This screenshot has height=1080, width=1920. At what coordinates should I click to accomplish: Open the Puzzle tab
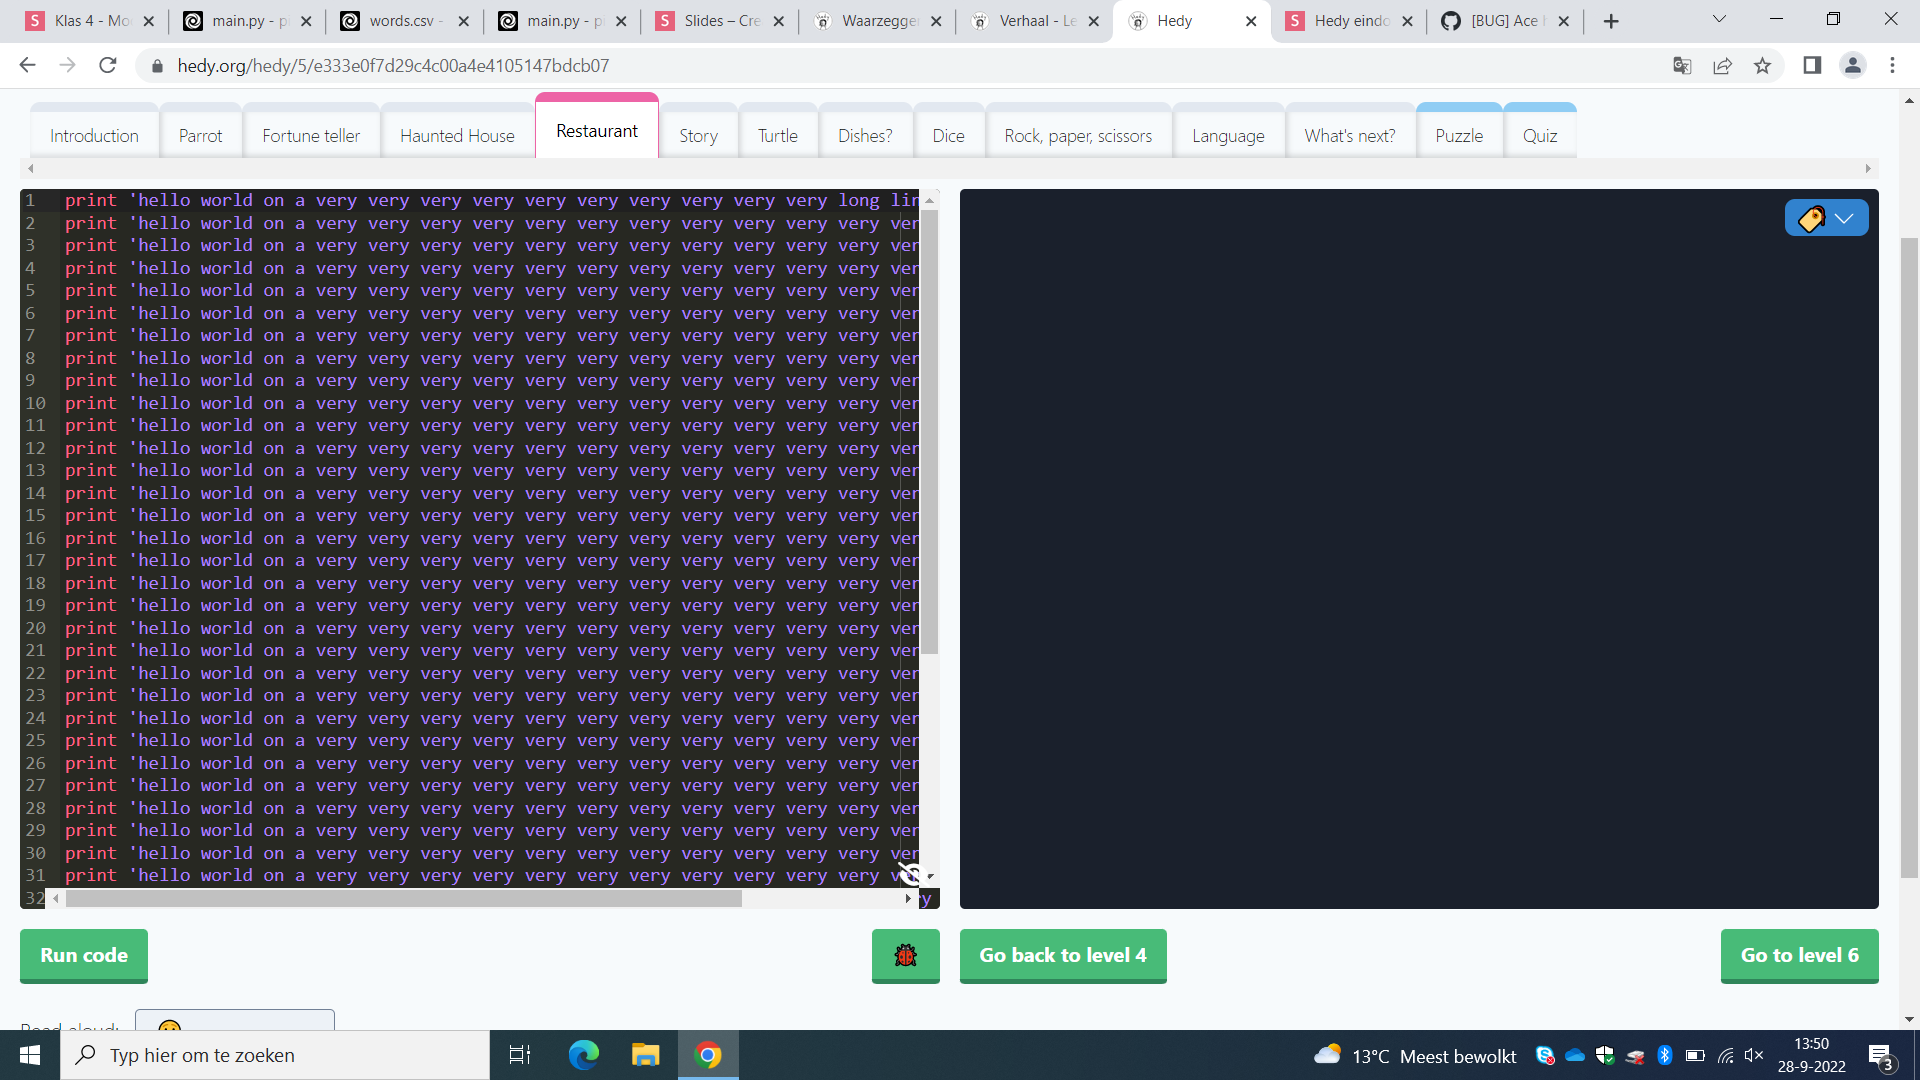1459,136
